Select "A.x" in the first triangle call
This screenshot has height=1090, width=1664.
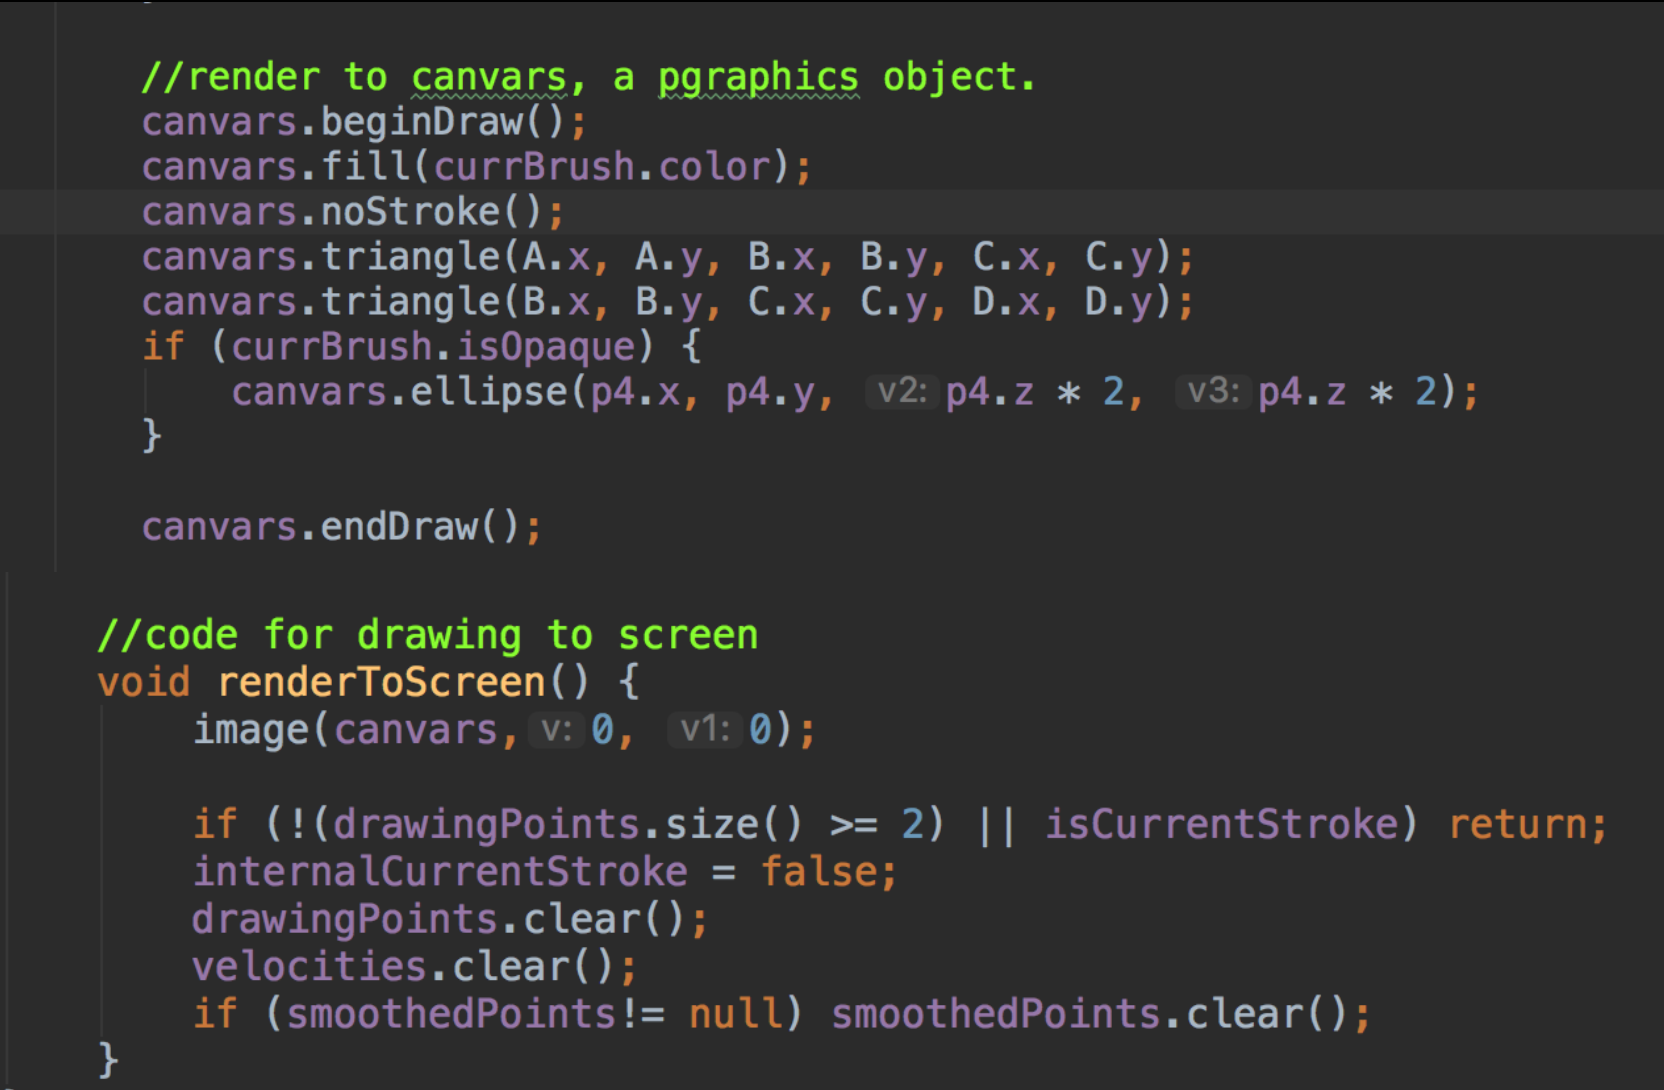pyautogui.click(x=557, y=257)
